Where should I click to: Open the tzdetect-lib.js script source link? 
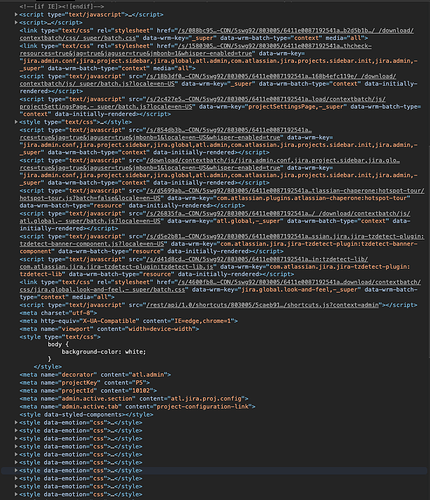tap(194, 263)
